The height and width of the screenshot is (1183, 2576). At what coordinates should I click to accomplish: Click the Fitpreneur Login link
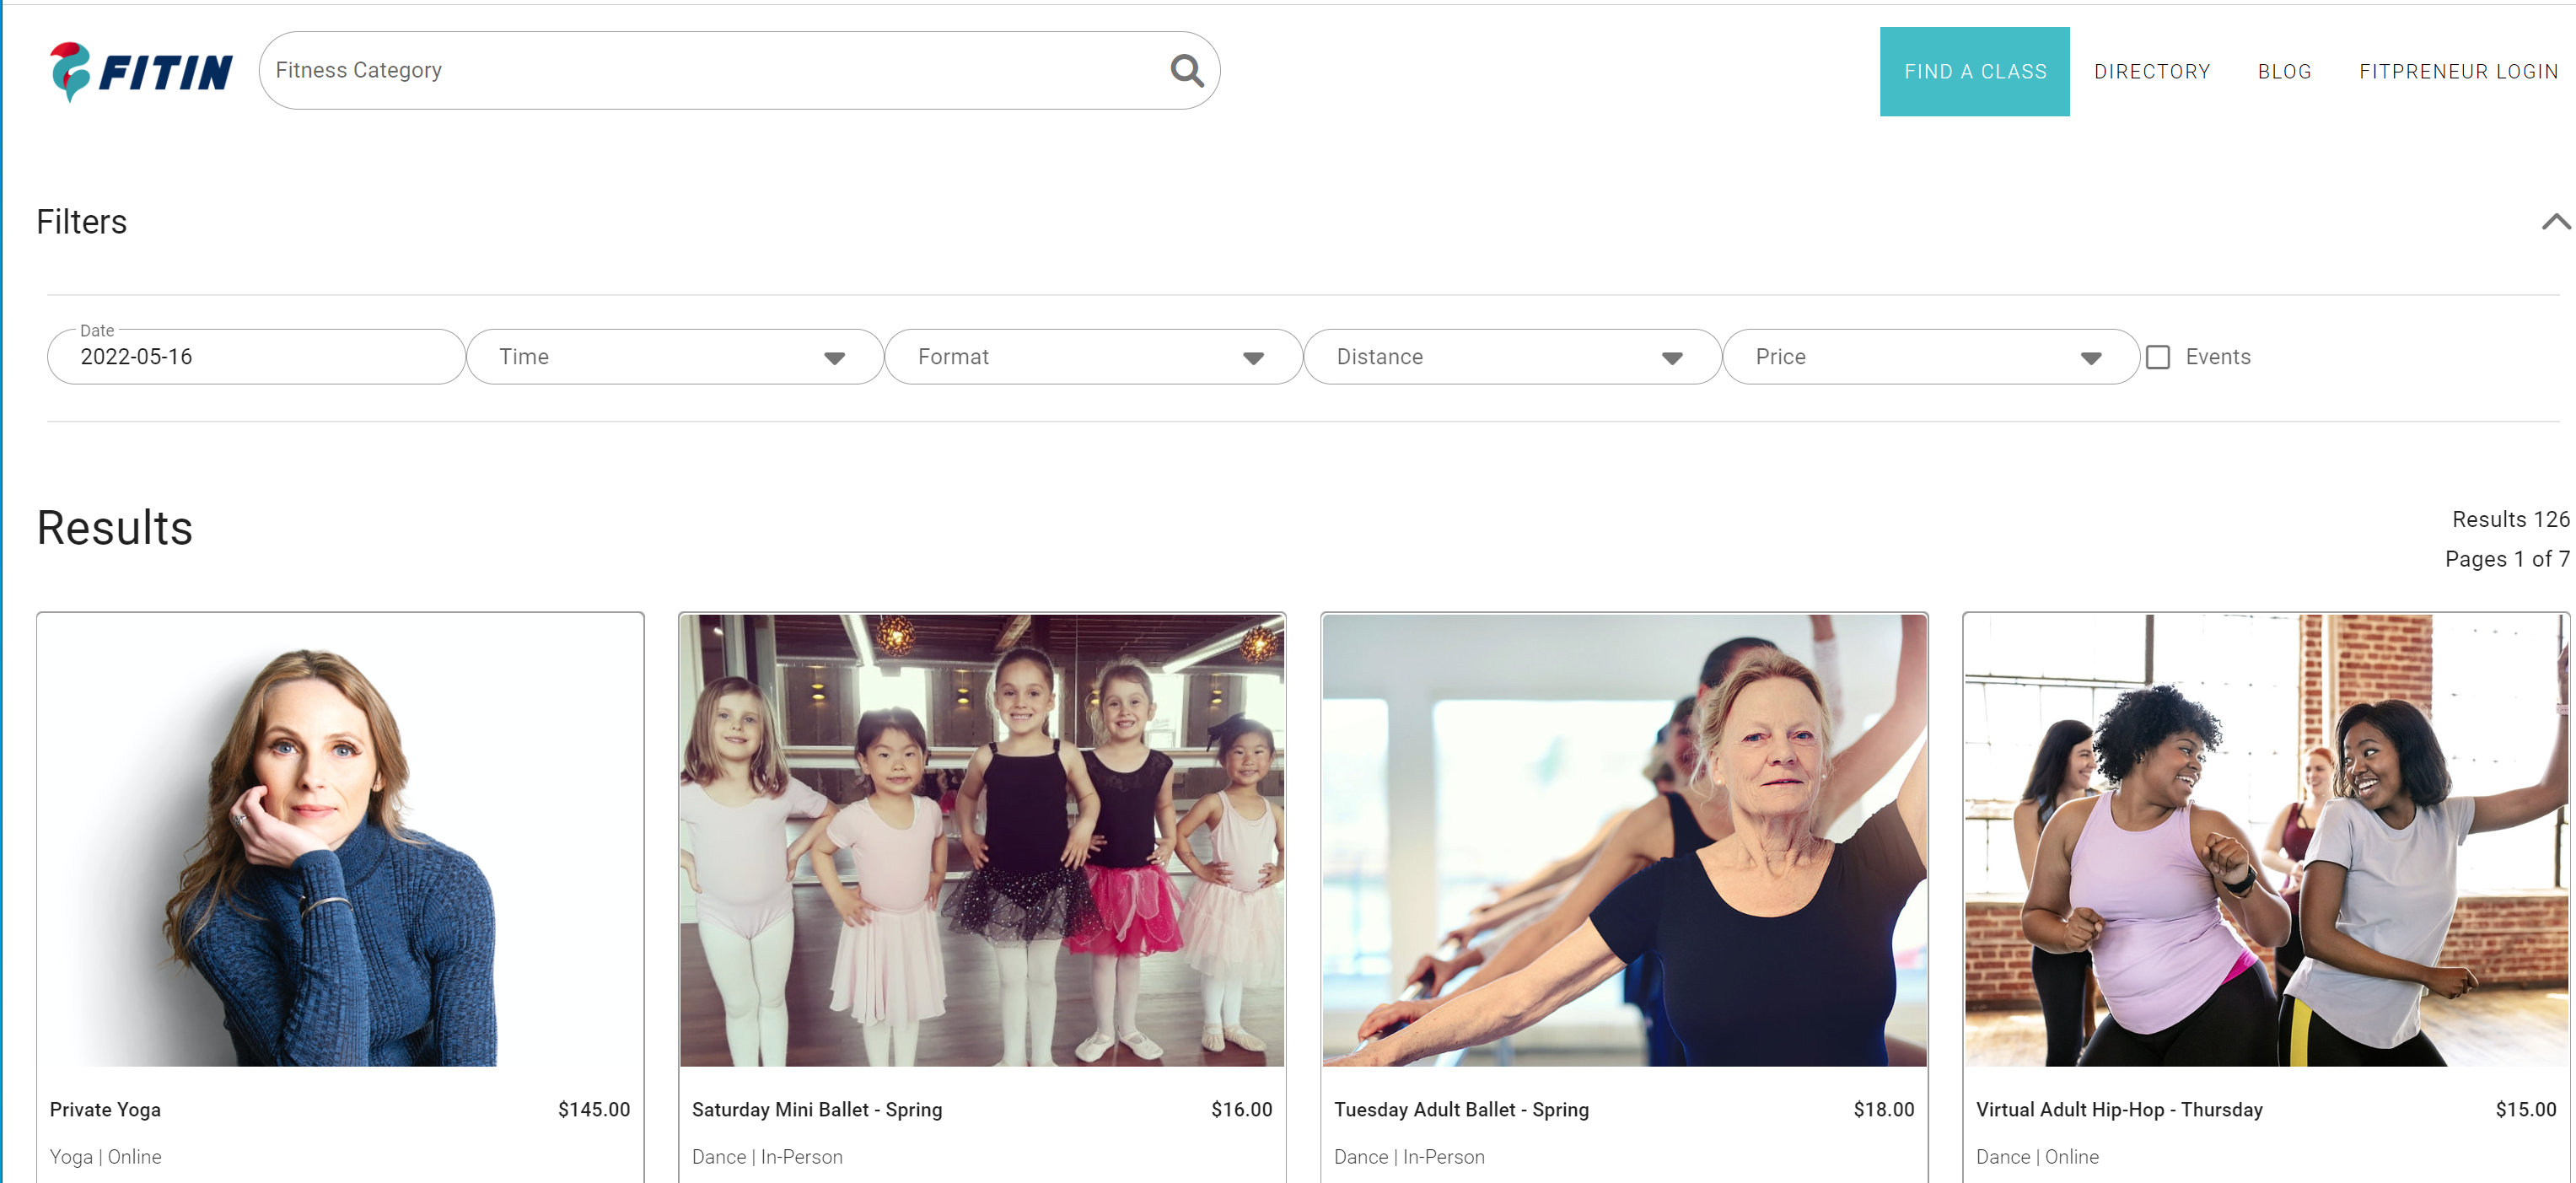point(2457,72)
